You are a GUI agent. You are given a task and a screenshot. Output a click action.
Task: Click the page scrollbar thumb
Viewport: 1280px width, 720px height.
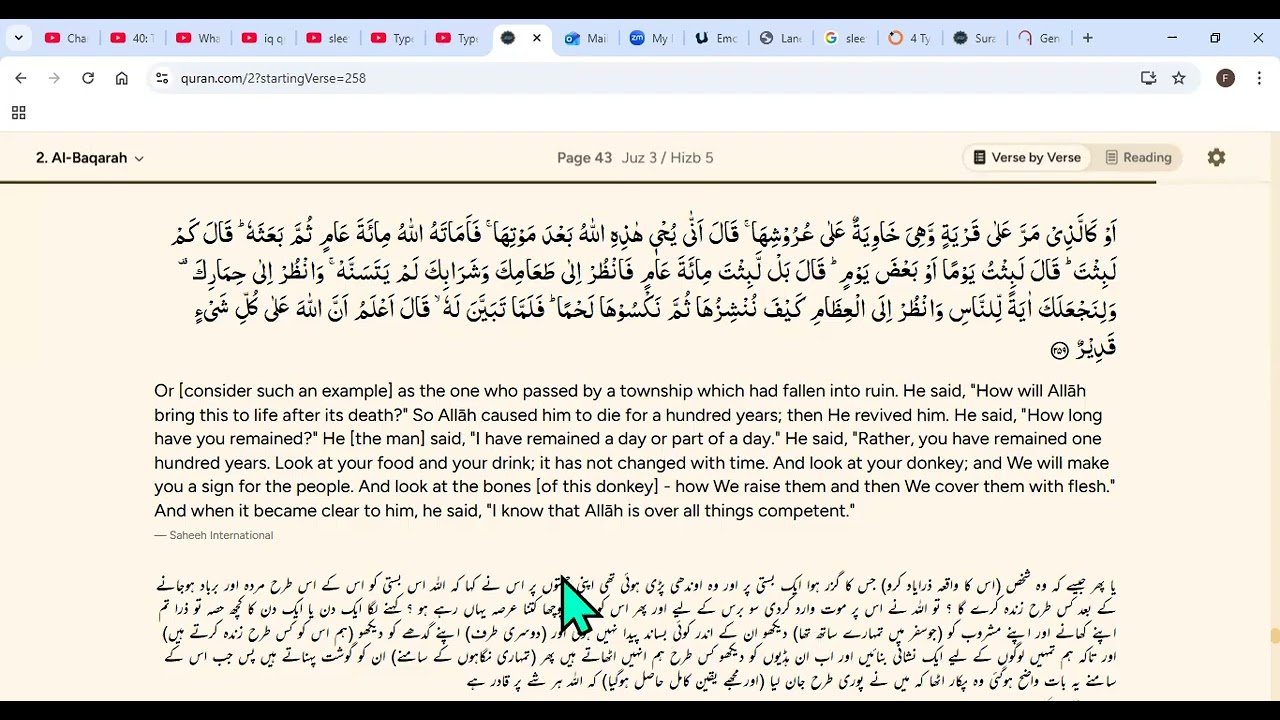point(1274,636)
